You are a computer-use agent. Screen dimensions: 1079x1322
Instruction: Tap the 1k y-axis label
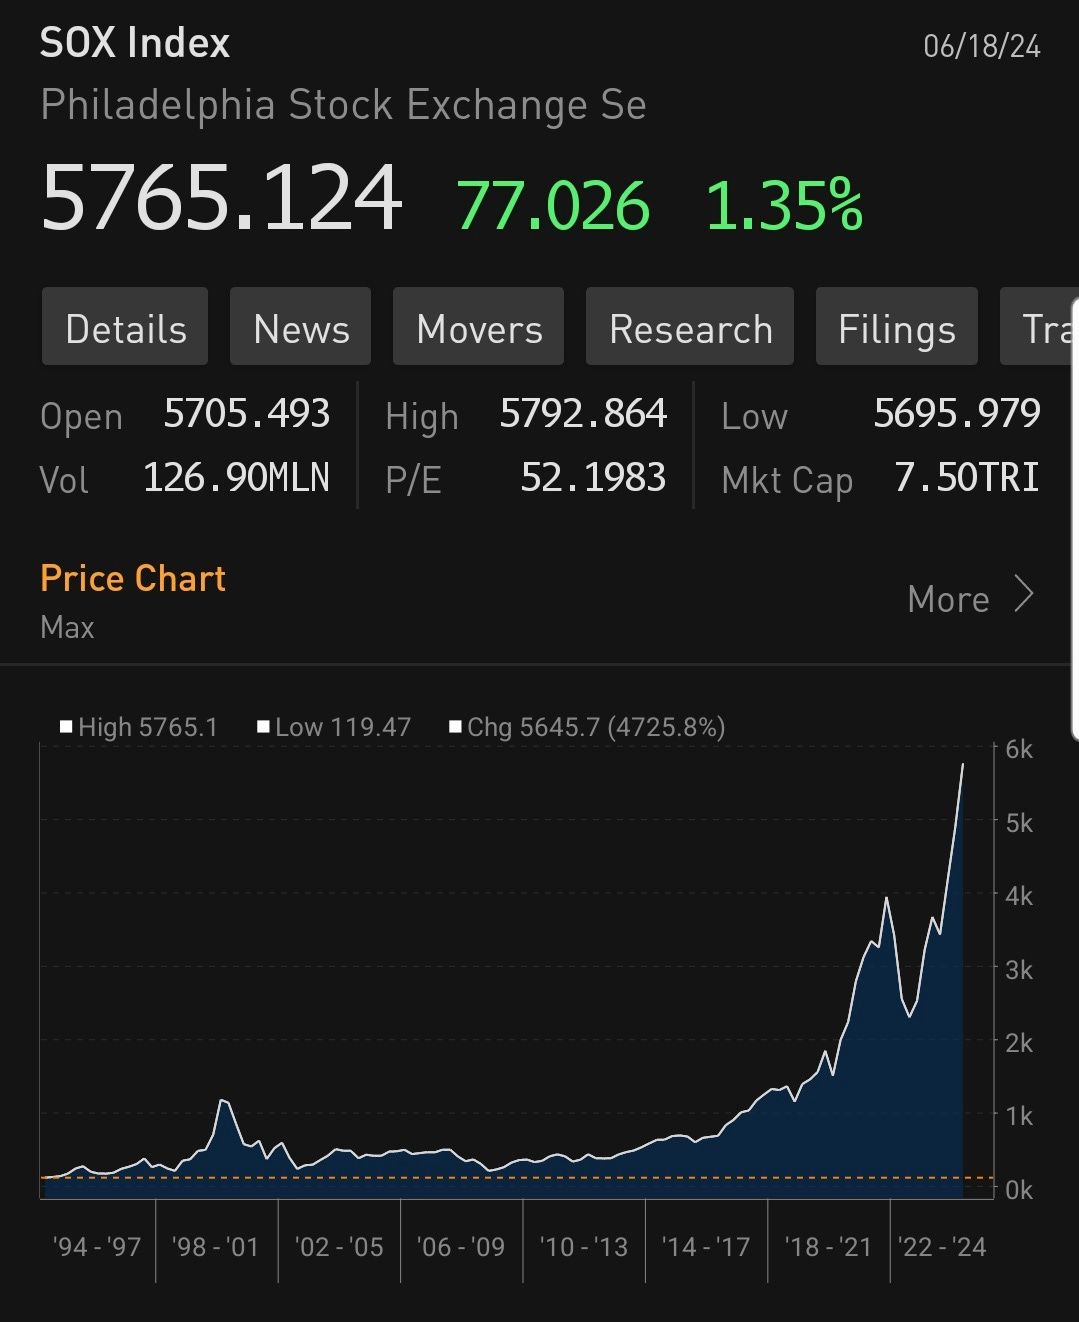[1019, 1116]
